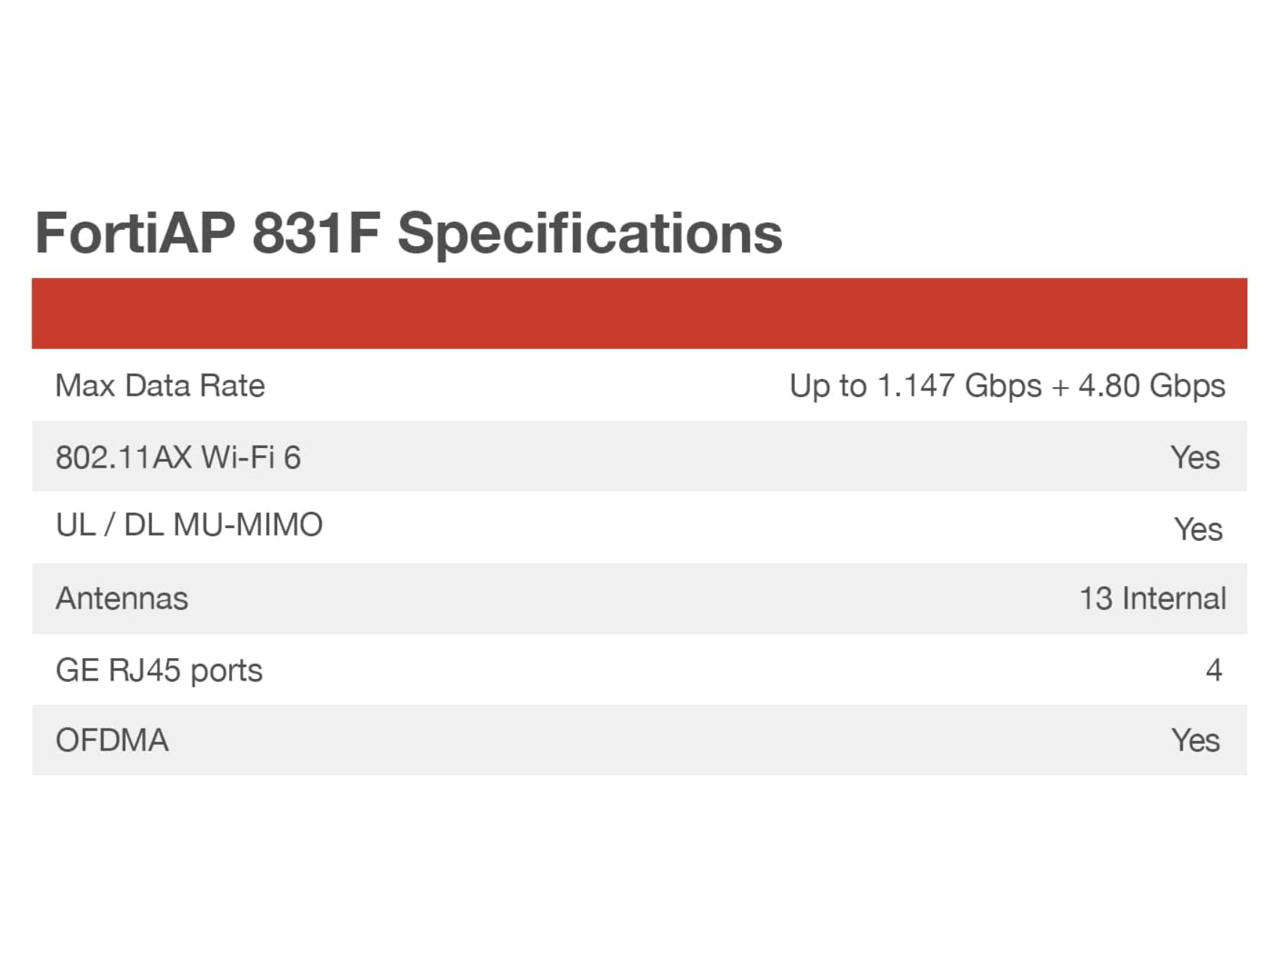Click the plus sign between data rates
Image resolution: width=1280 pixels, height=960 pixels.
click(1059, 387)
